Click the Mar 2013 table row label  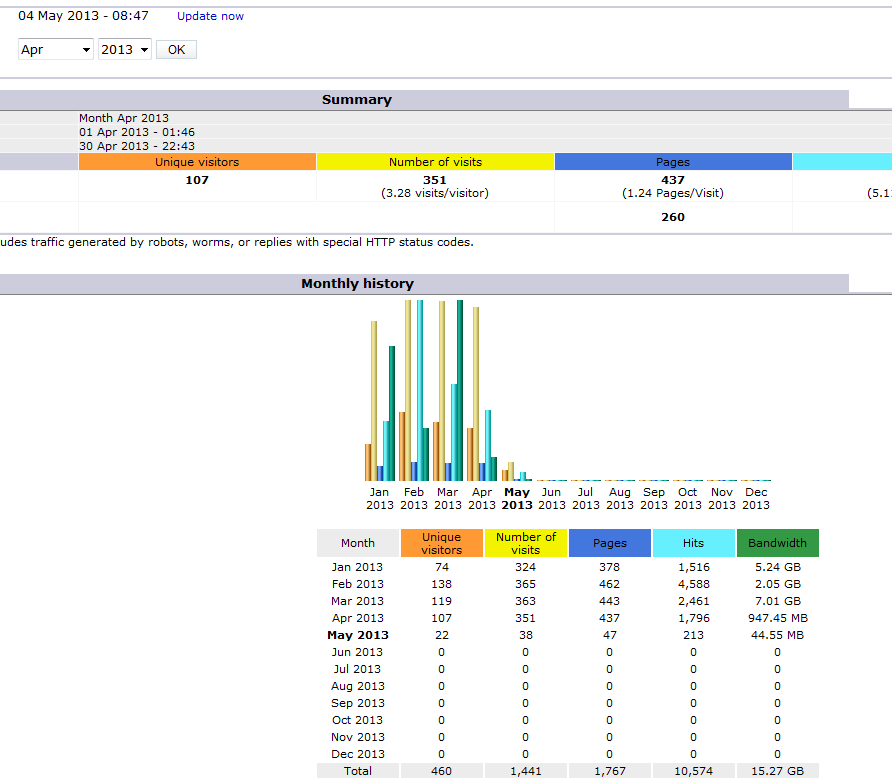(x=357, y=601)
